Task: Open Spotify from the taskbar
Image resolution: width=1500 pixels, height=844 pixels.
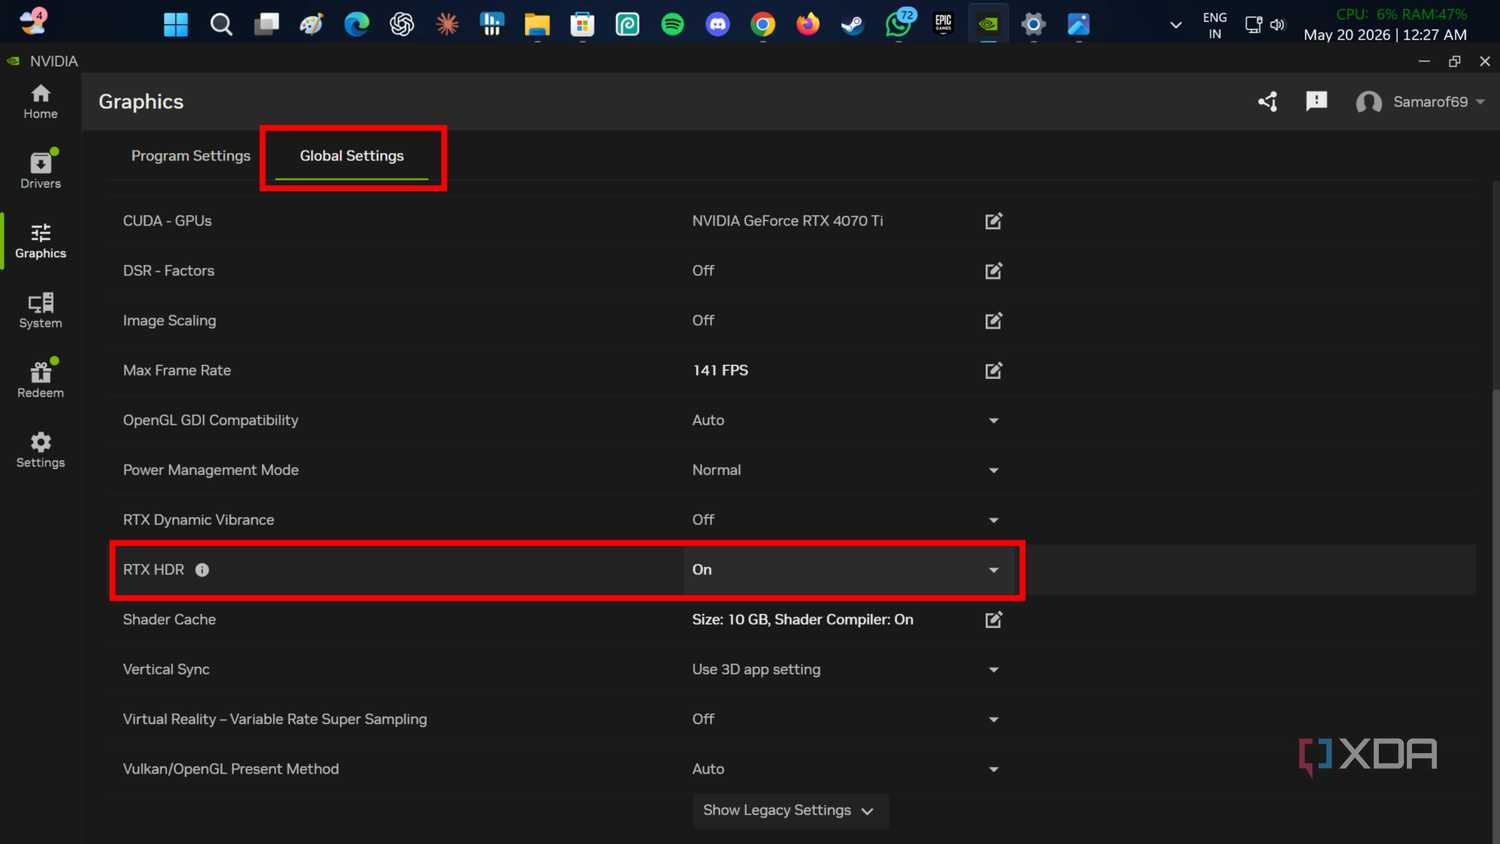Action: (672, 24)
